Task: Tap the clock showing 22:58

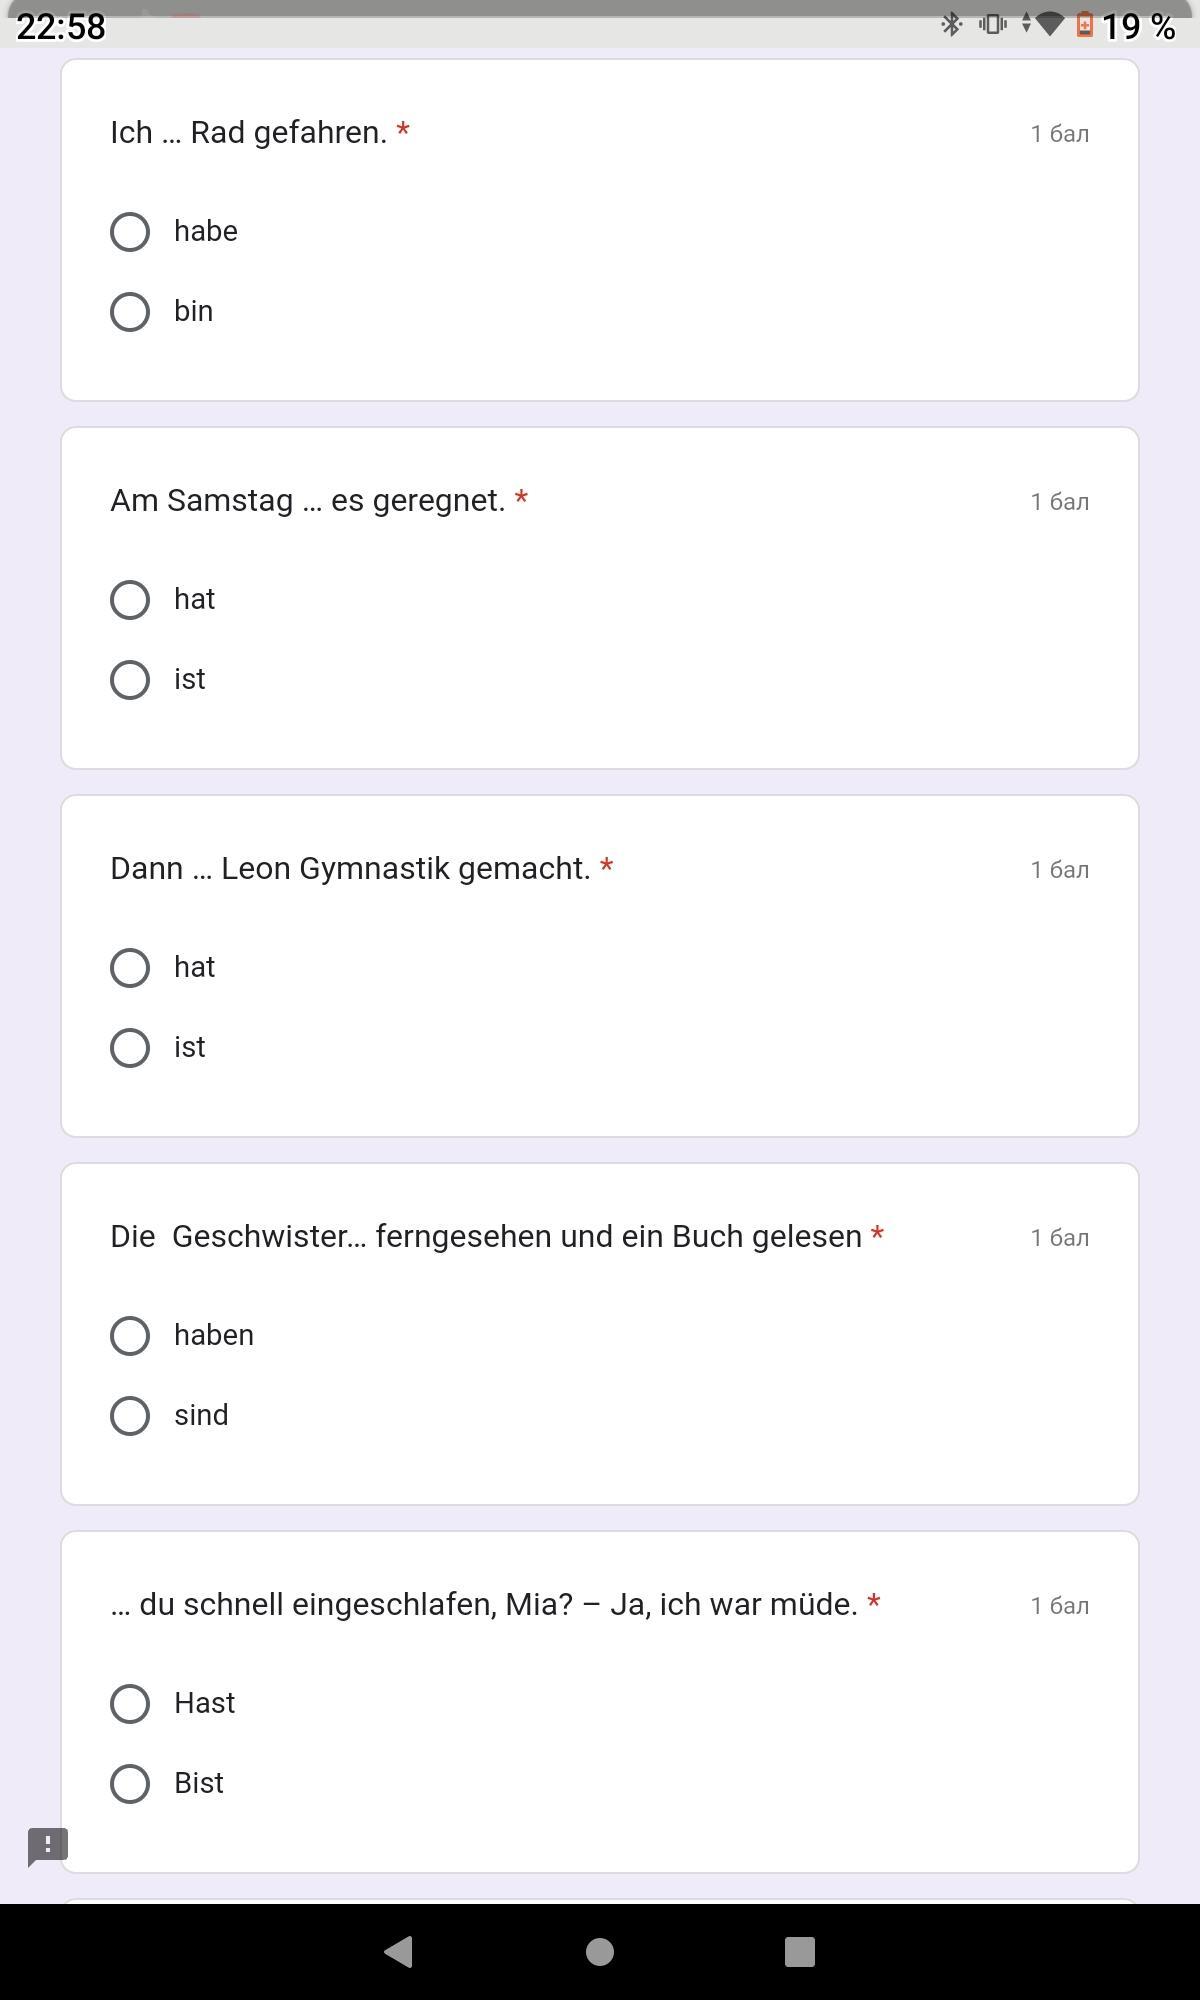Action: coord(61,26)
